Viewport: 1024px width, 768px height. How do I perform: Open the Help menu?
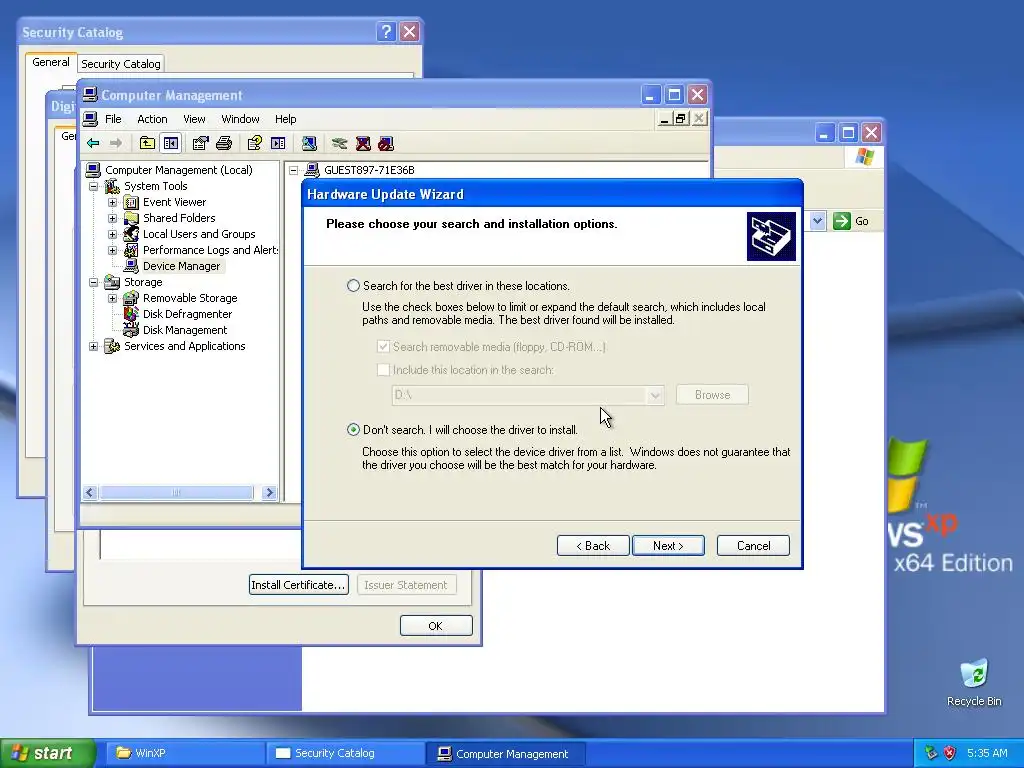pos(285,119)
